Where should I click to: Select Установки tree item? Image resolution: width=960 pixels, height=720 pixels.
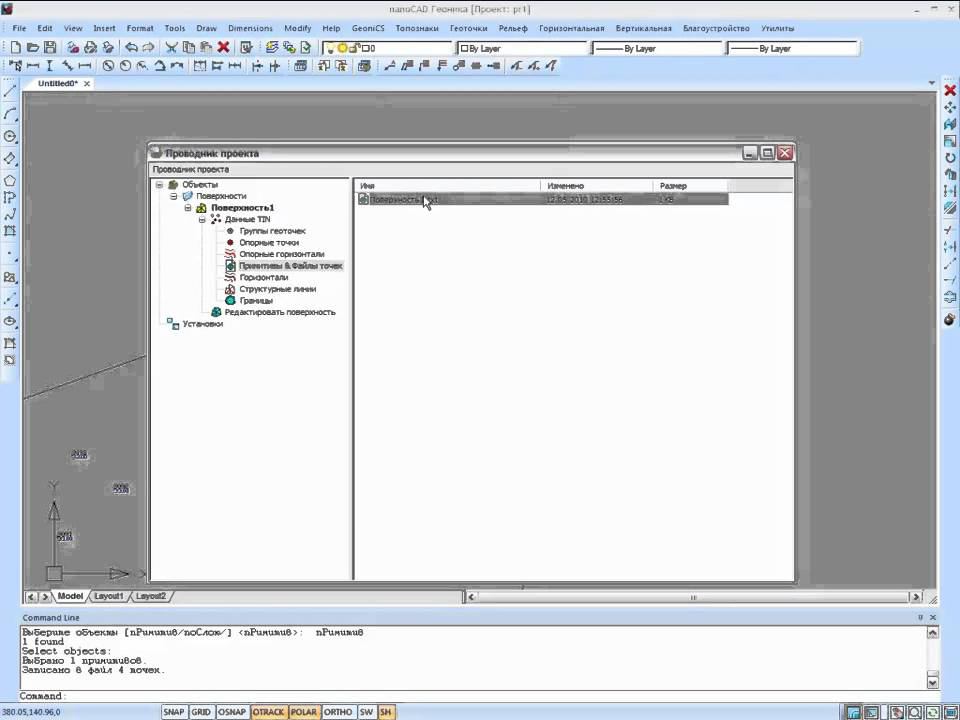click(x=203, y=324)
